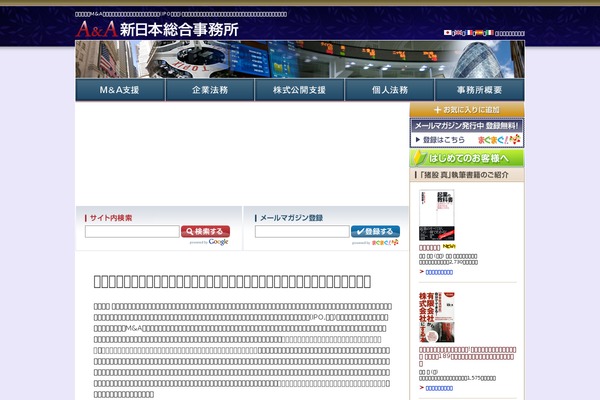Click the まぐまぐ logo under the 登録する button
Screen dimensions: 600x400
click(x=385, y=242)
